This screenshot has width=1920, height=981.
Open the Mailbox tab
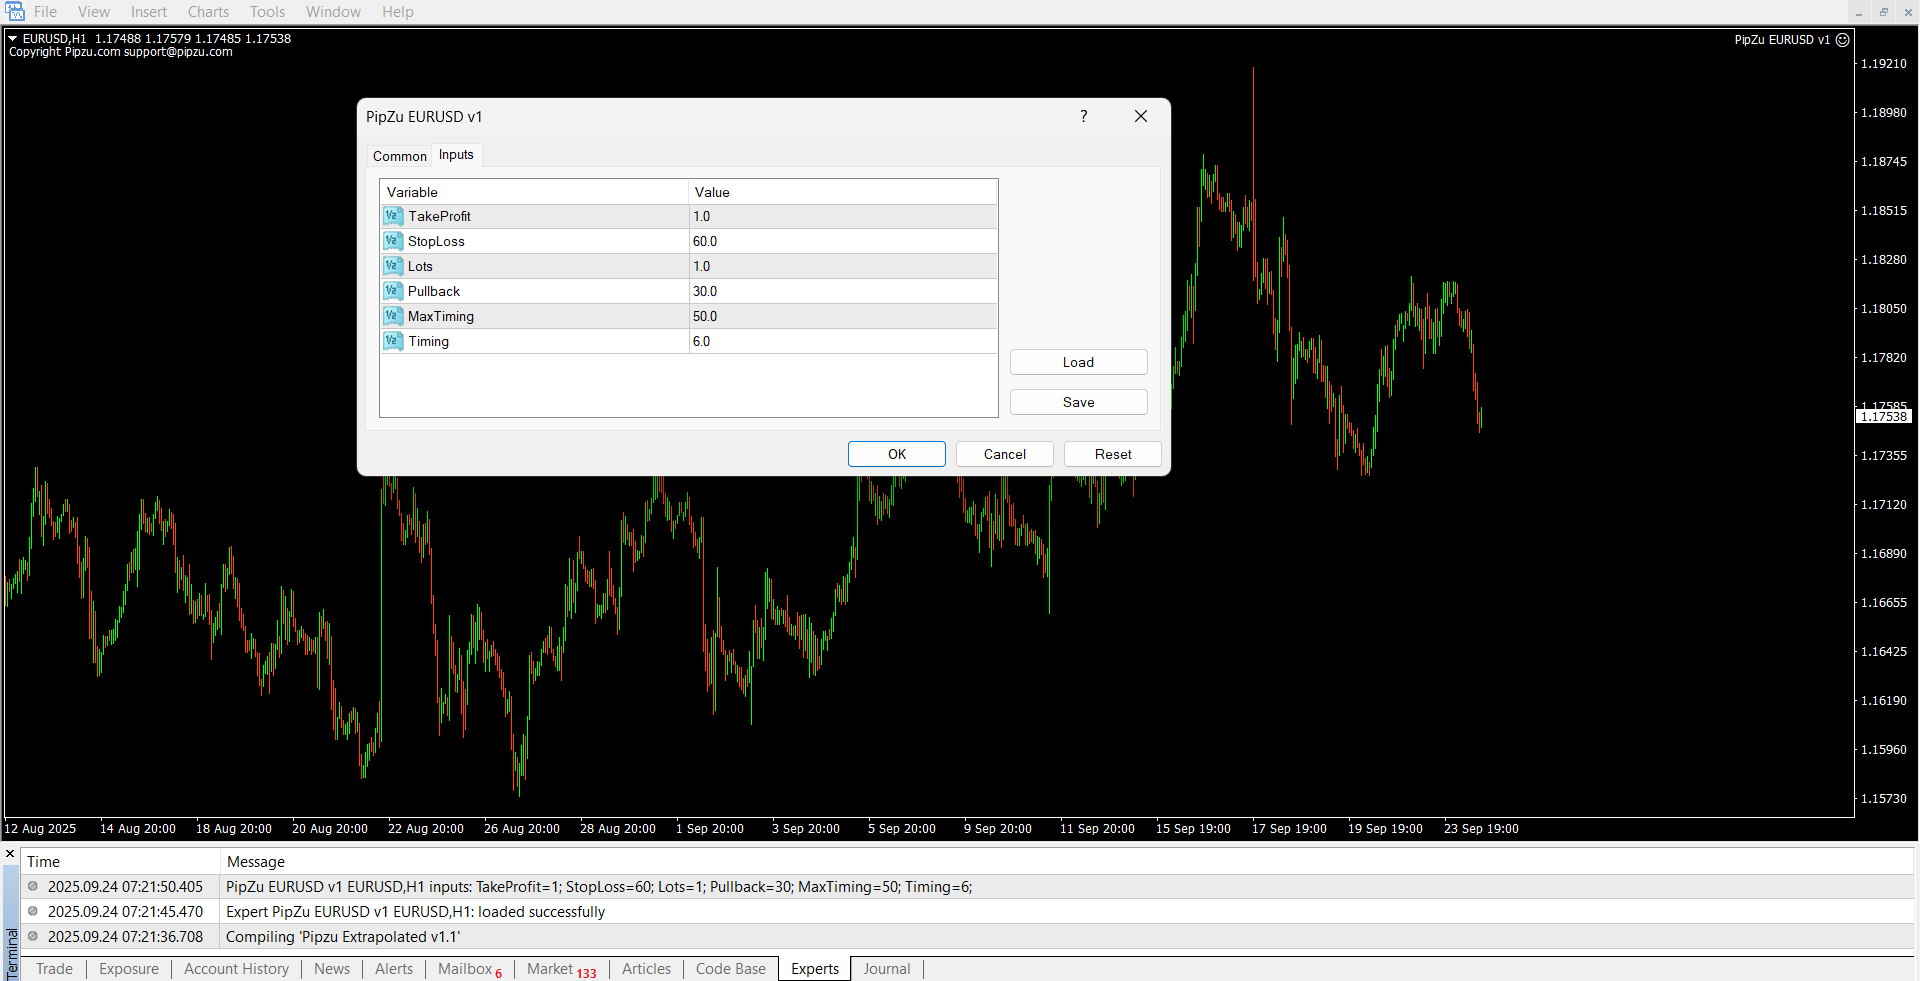click(x=466, y=969)
